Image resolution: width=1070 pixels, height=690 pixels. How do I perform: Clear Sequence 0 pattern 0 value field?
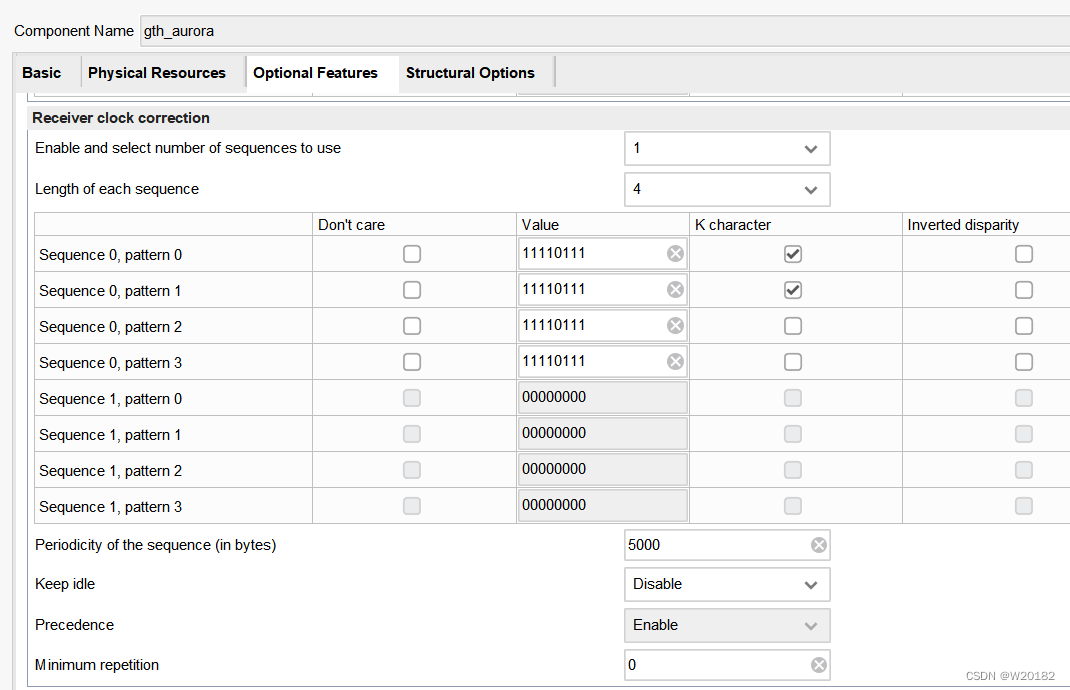(x=675, y=254)
